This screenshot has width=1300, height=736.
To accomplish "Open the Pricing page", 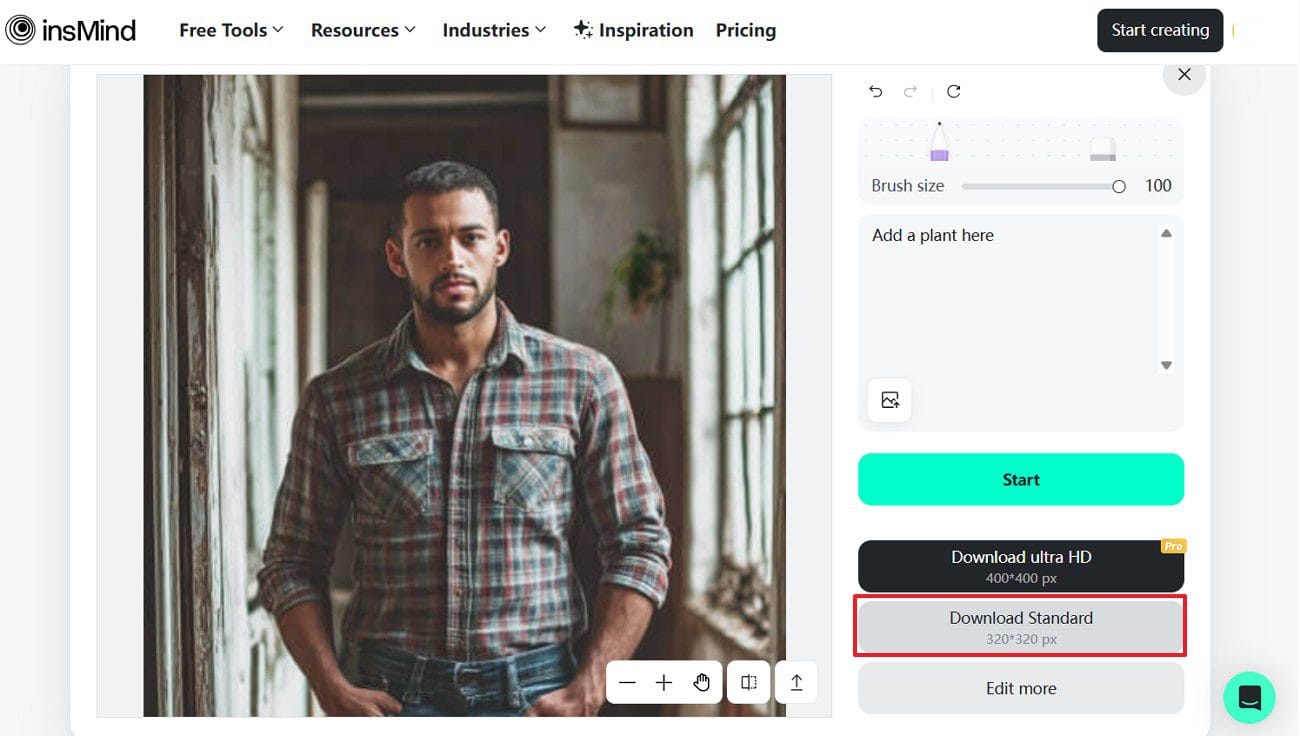I will pos(746,30).
